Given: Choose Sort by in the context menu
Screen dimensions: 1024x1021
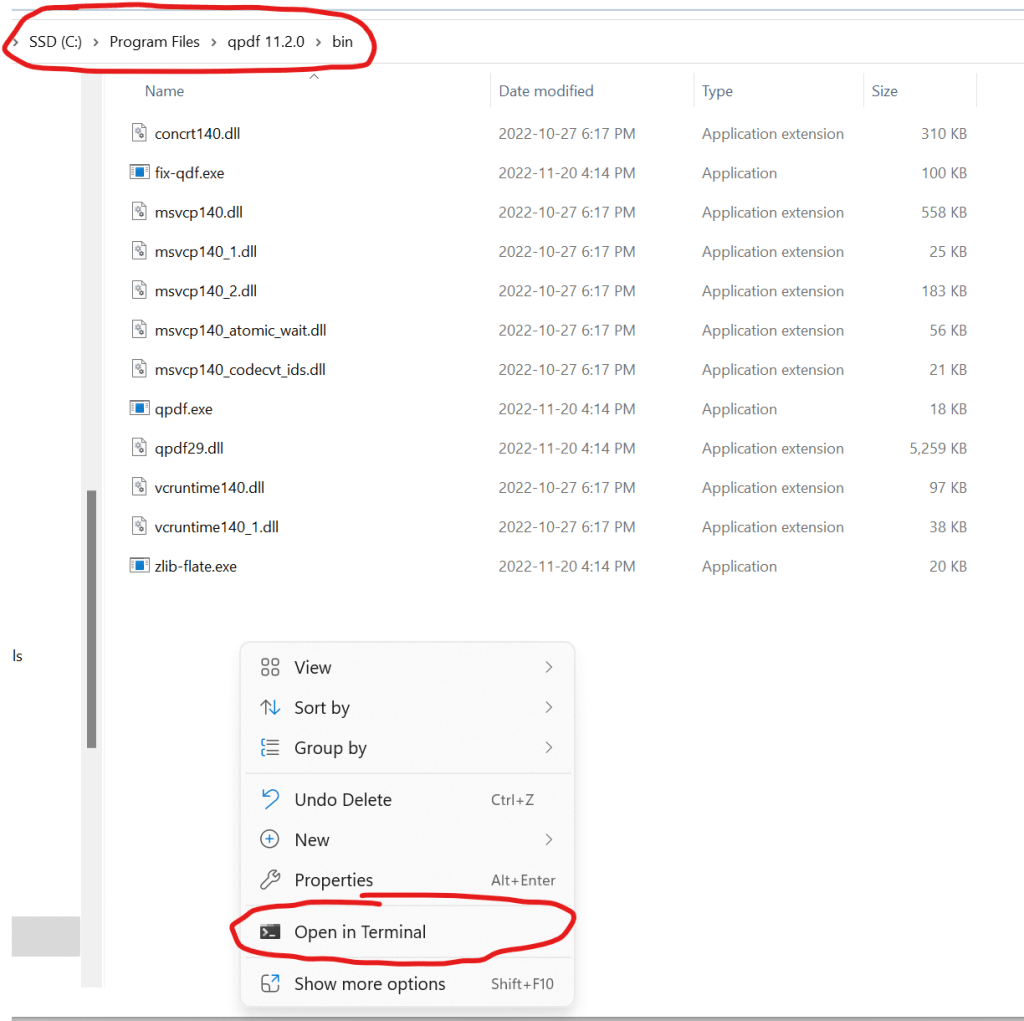Looking at the screenshot, I should pyautogui.click(x=408, y=707).
